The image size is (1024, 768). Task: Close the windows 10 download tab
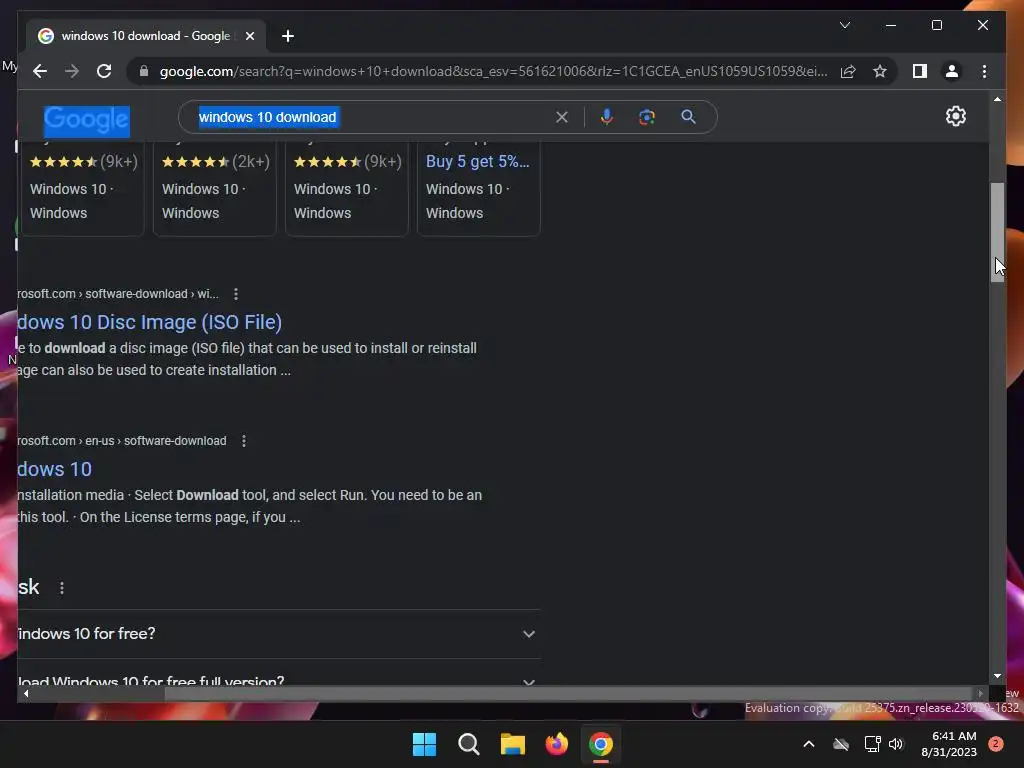[x=249, y=36]
